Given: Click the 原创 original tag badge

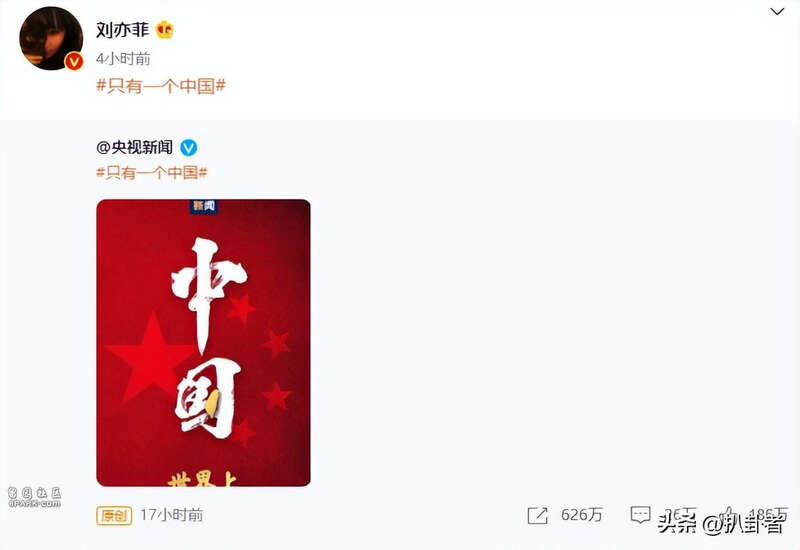Looking at the screenshot, I should pos(114,516).
